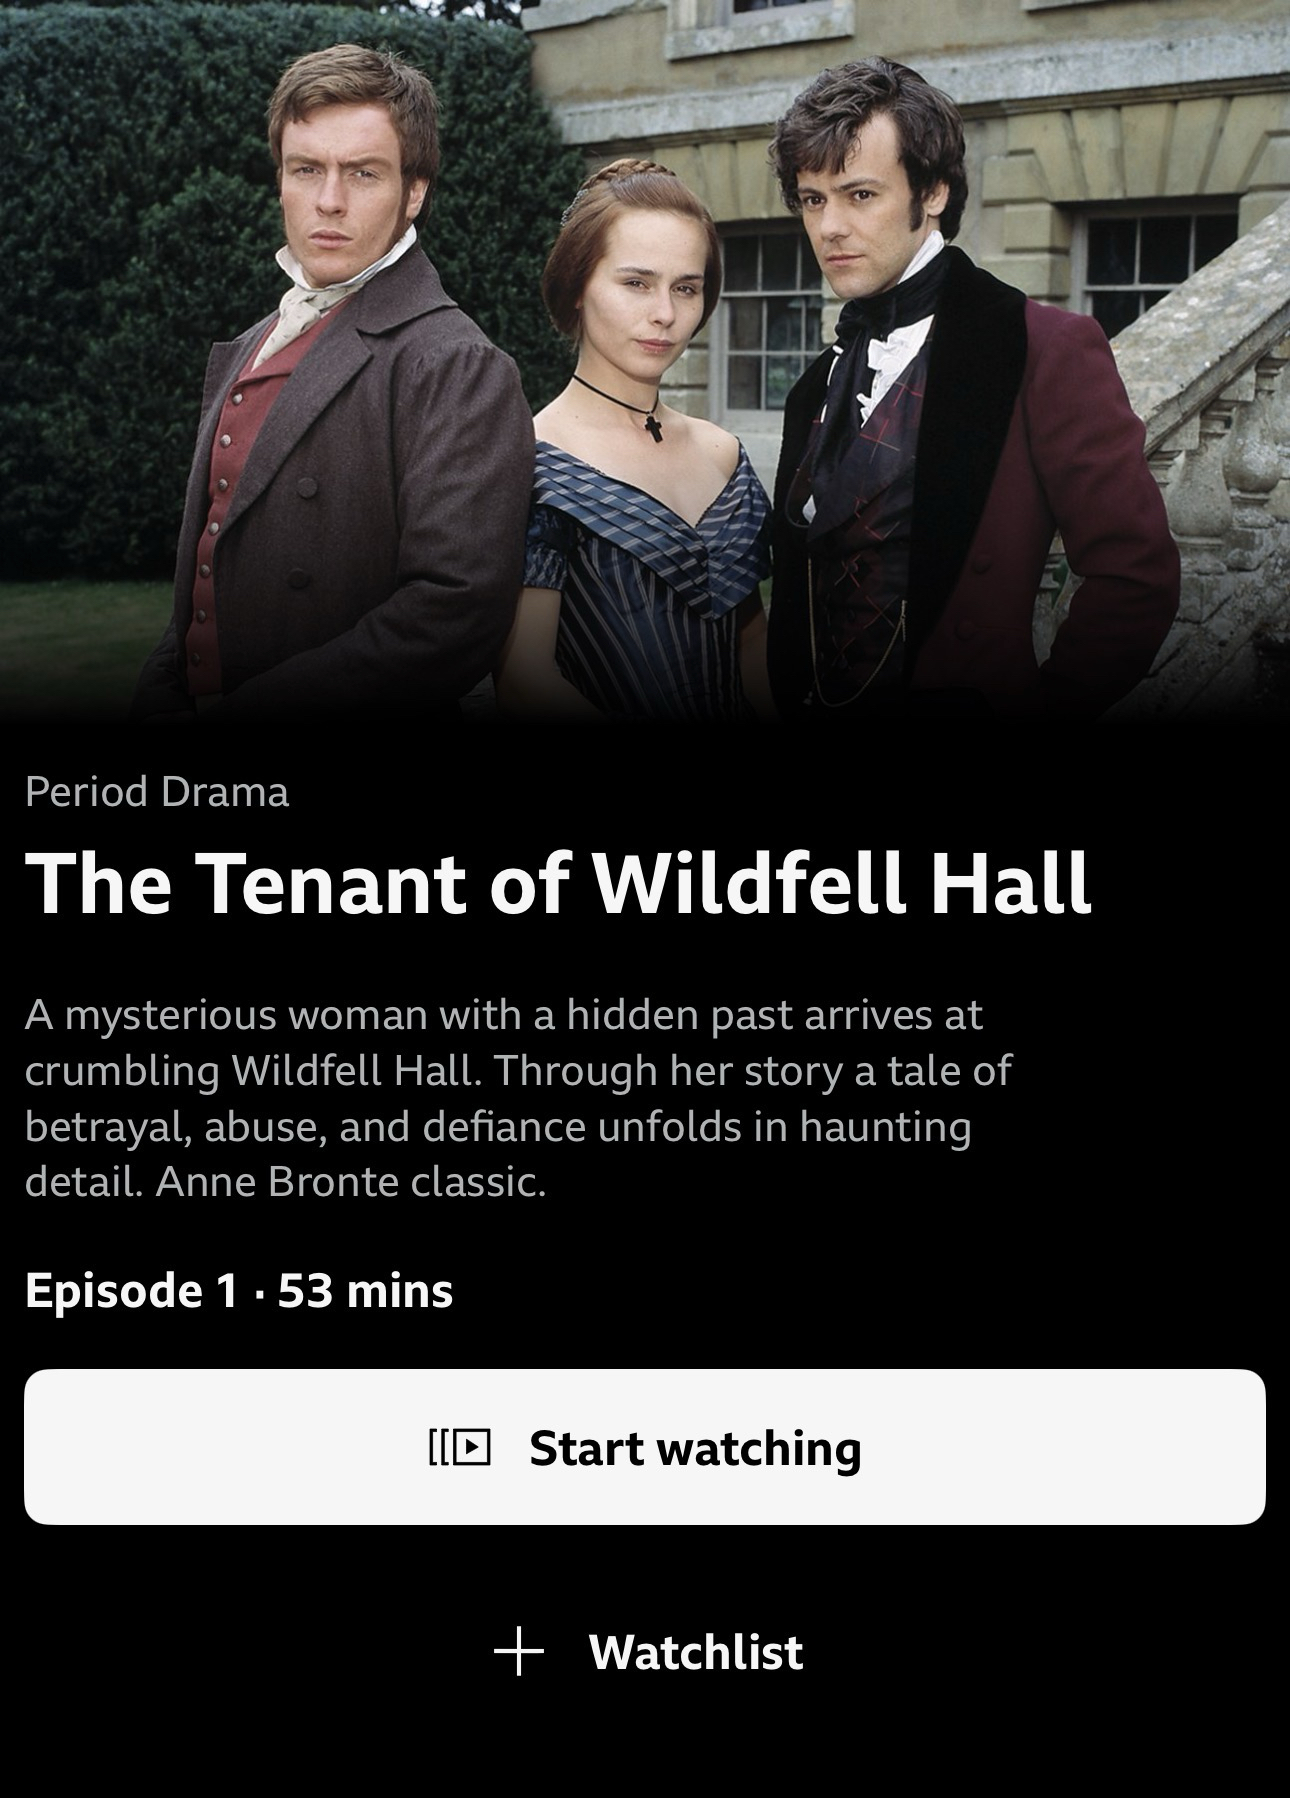Open the Period Drama genre label
This screenshot has height=1798, width=1290.
coord(157,792)
